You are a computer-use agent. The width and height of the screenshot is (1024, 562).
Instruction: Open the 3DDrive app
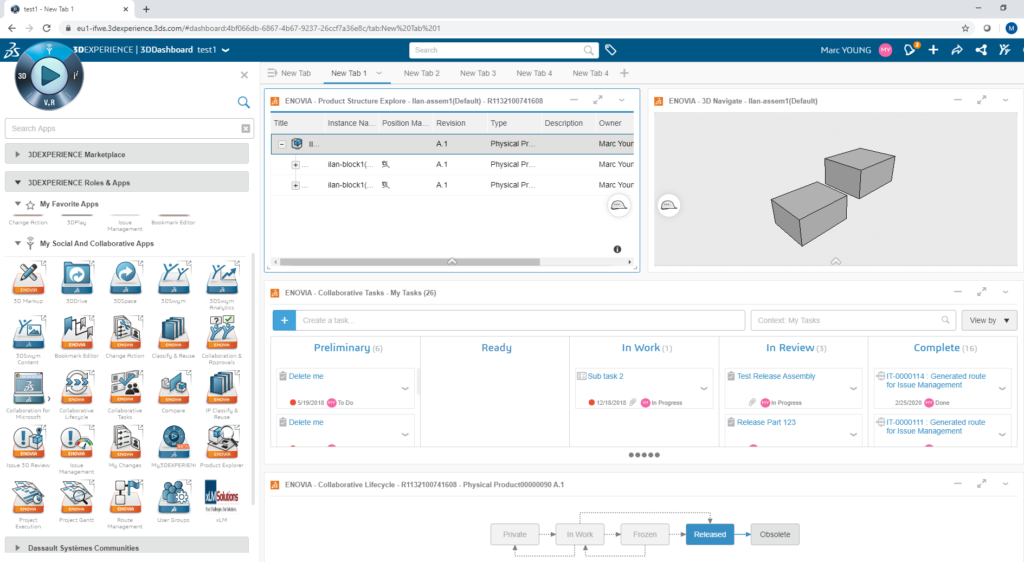pyautogui.click(x=76, y=279)
